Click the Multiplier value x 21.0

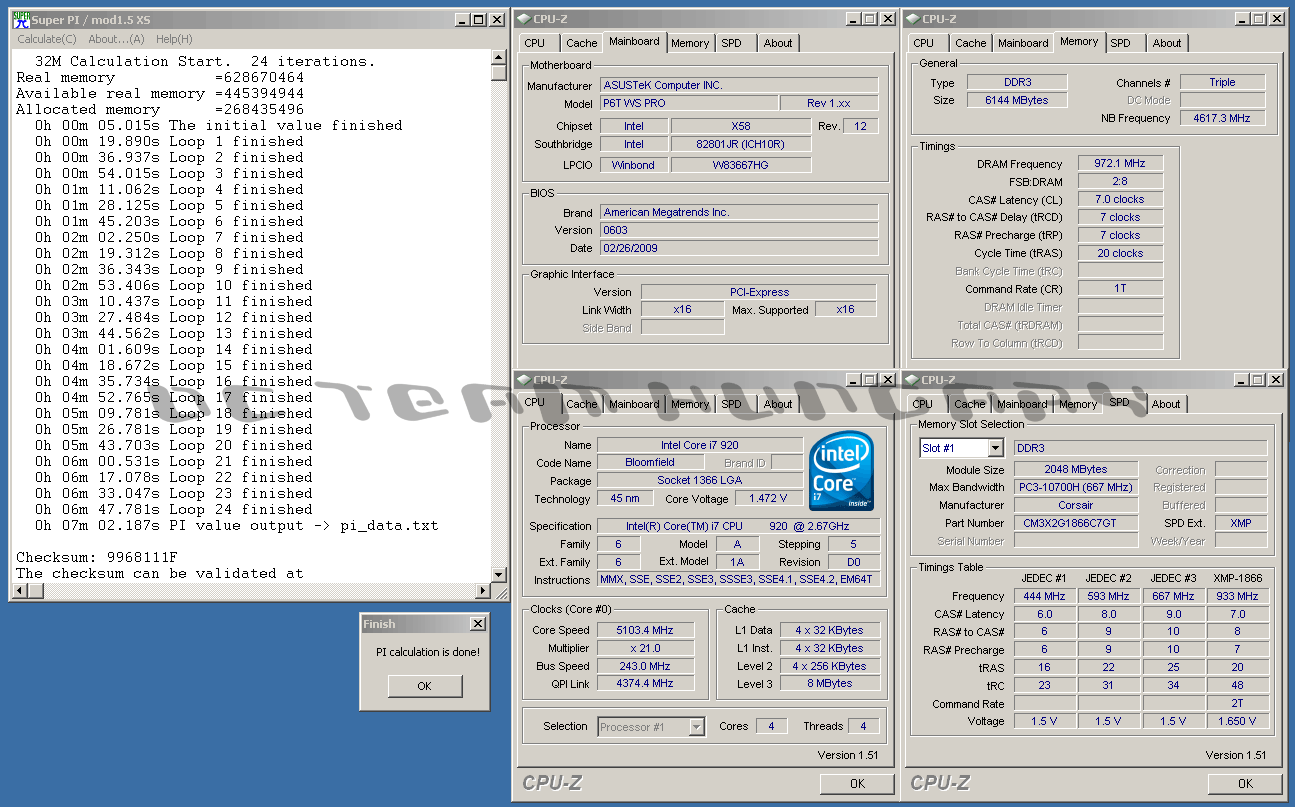point(645,648)
